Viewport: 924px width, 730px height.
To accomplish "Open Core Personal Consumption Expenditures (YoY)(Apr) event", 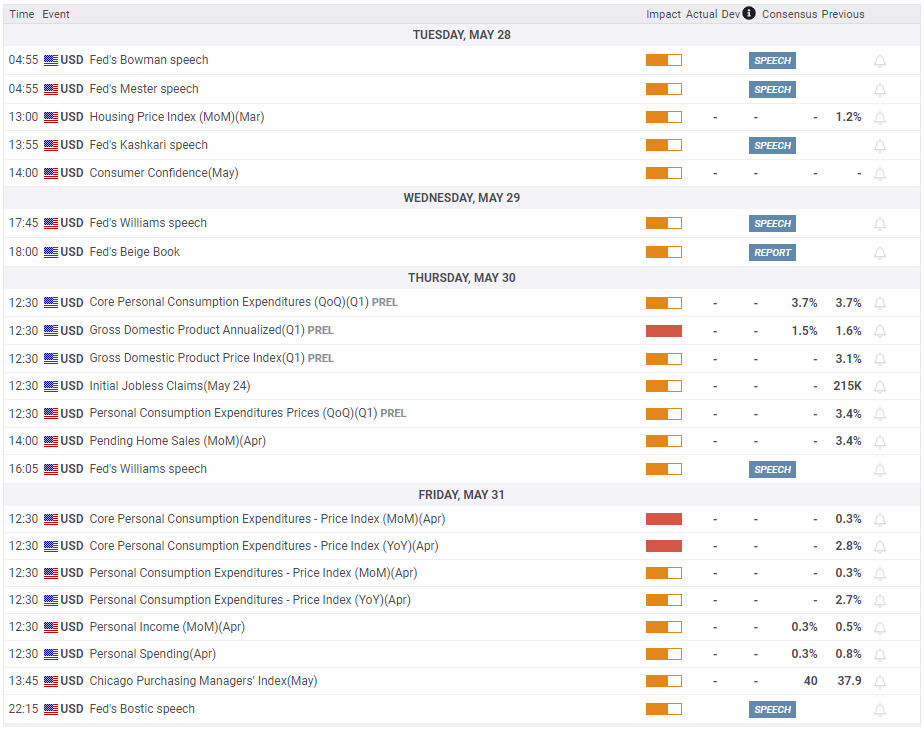I will point(264,546).
